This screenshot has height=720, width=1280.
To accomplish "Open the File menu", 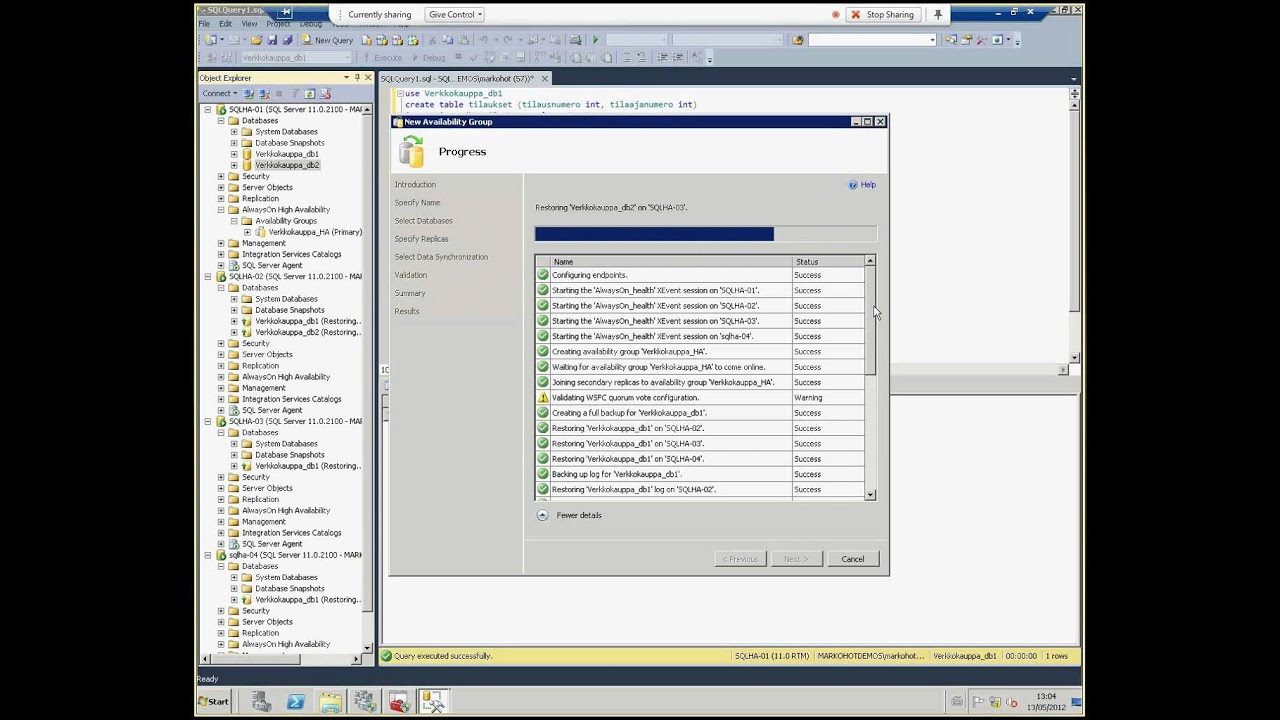I will click(x=204, y=24).
